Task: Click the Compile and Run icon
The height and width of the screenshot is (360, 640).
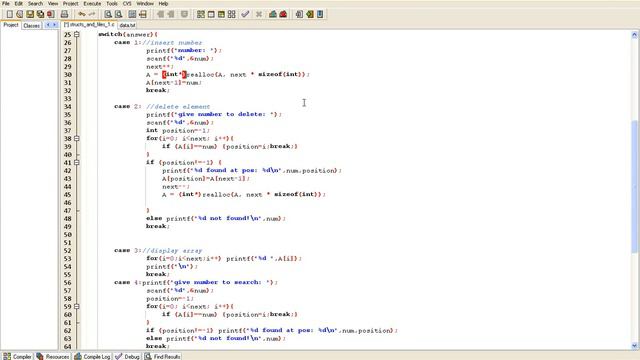Action: tap(221, 14)
